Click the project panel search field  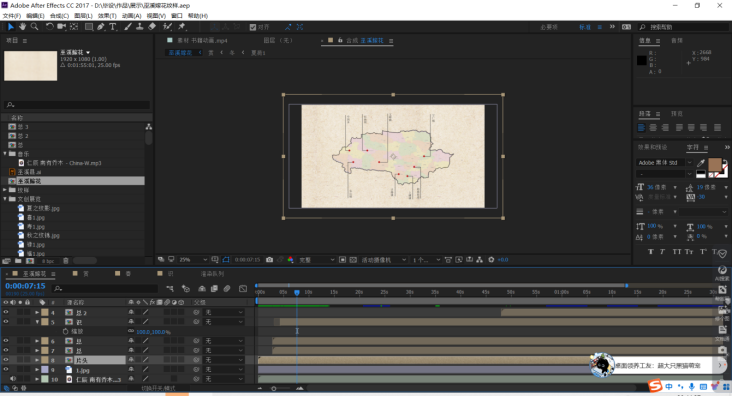tap(77, 105)
